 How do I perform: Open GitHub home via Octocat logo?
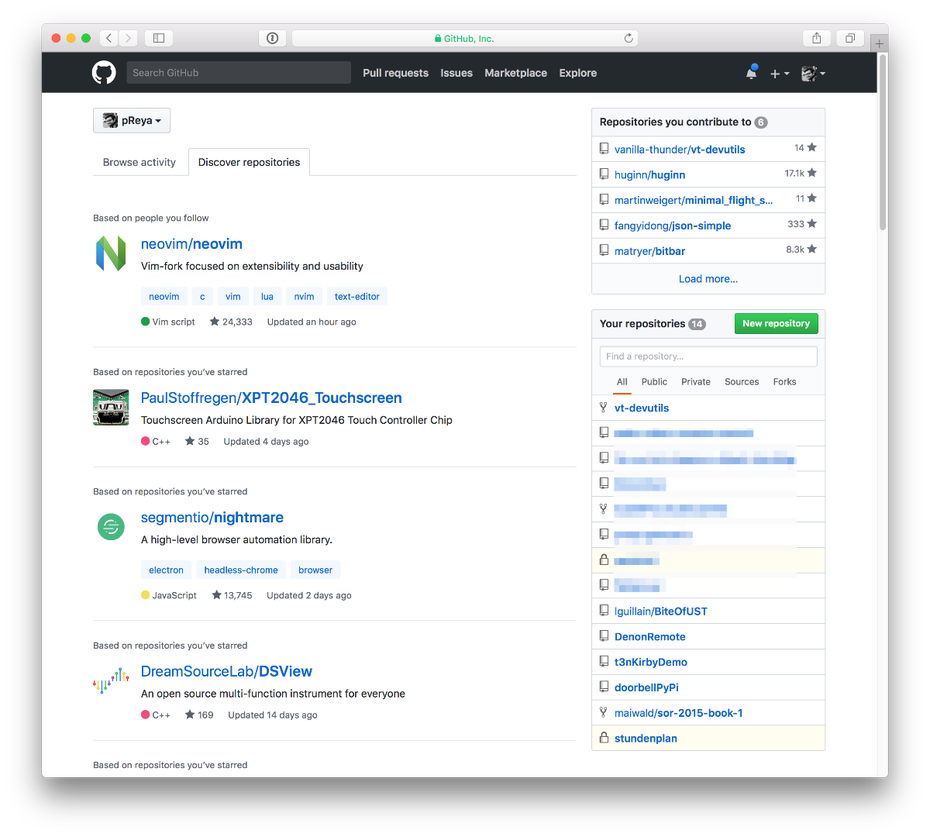[x=104, y=73]
